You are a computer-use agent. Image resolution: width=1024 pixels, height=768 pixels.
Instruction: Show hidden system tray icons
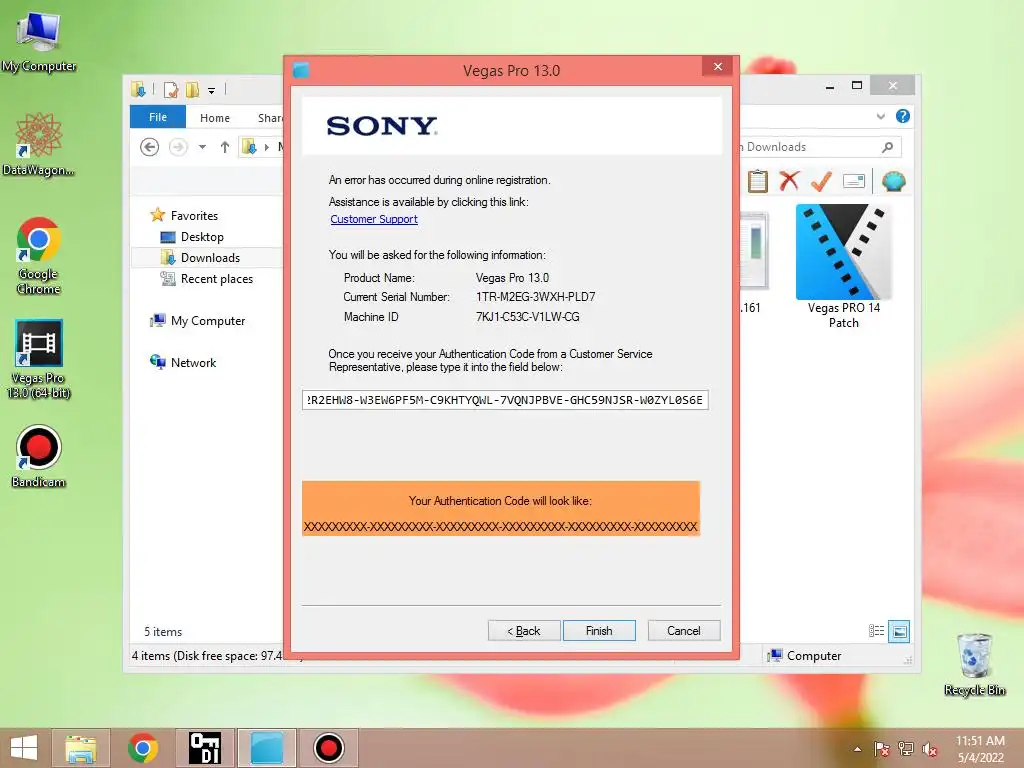[x=857, y=749]
